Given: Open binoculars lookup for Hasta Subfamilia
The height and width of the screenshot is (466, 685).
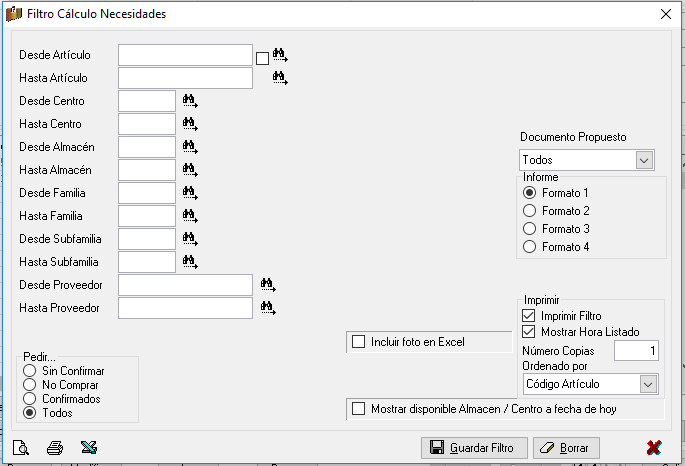Looking at the screenshot, I should [x=190, y=262].
